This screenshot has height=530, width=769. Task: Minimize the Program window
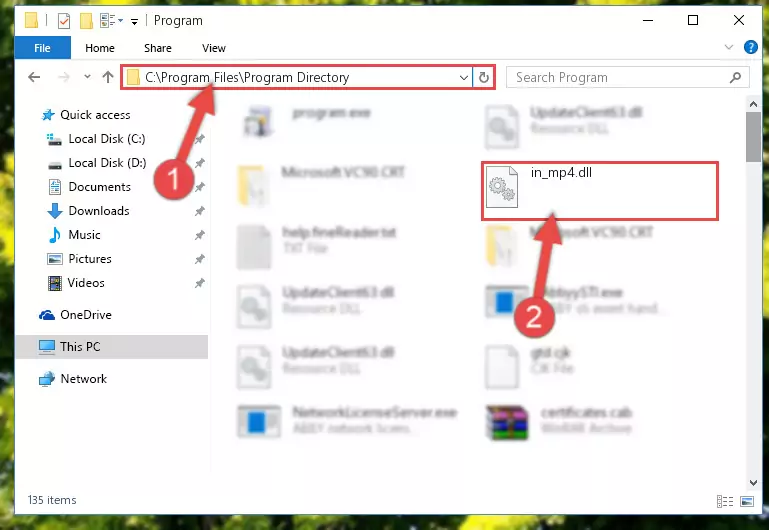647,20
